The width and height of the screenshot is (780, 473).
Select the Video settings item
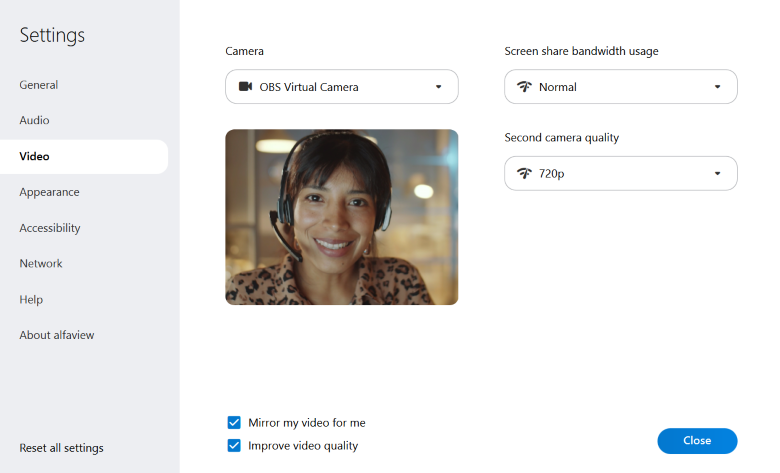pos(34,157)
